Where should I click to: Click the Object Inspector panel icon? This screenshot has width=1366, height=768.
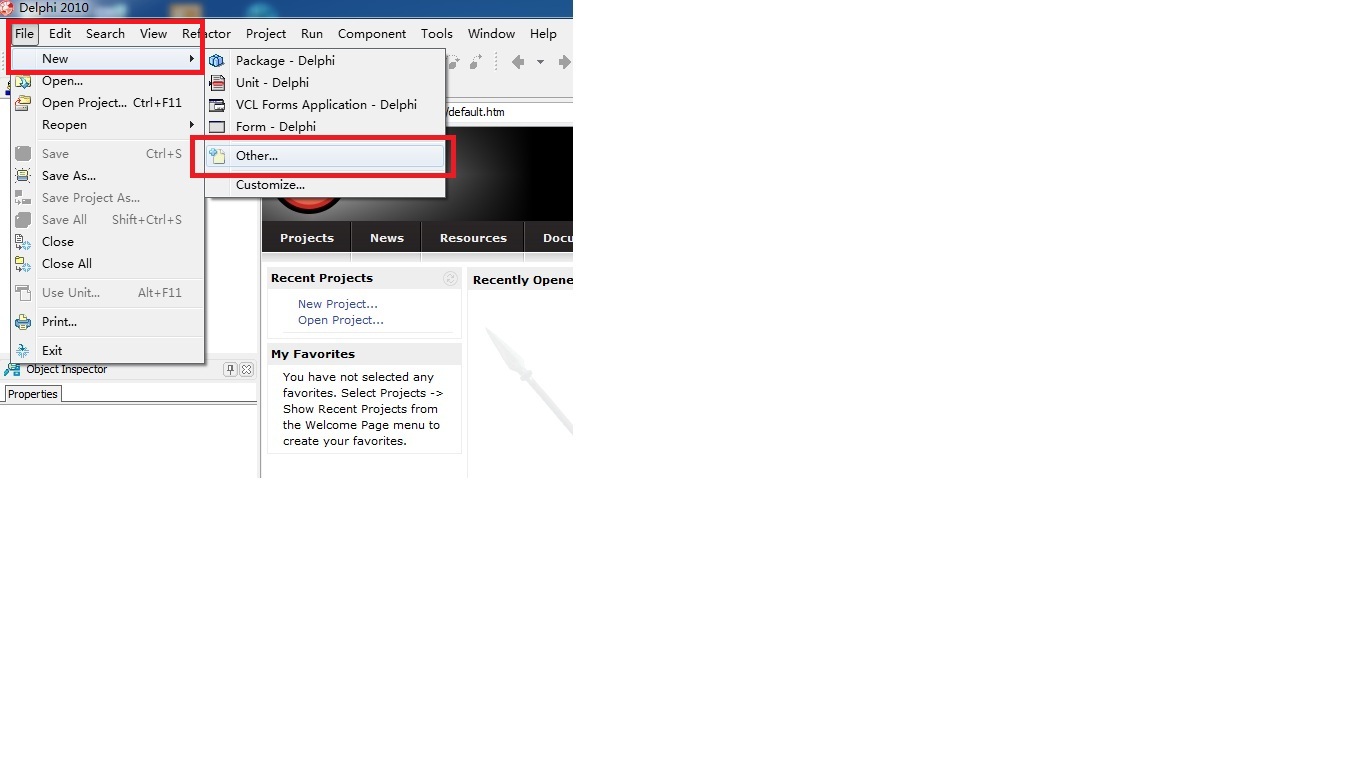[12, 370]
